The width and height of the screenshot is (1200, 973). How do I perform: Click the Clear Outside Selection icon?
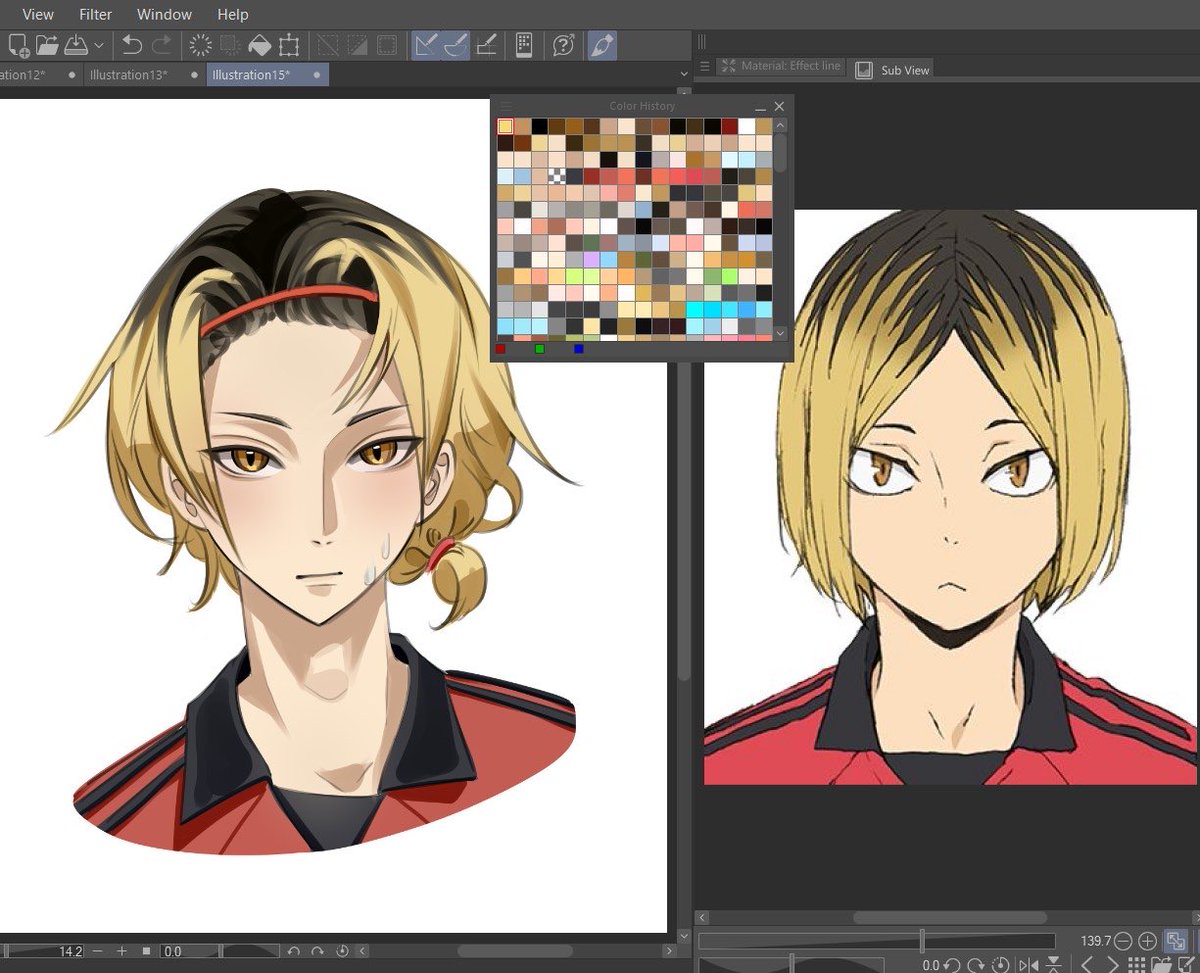click(230, 45)
